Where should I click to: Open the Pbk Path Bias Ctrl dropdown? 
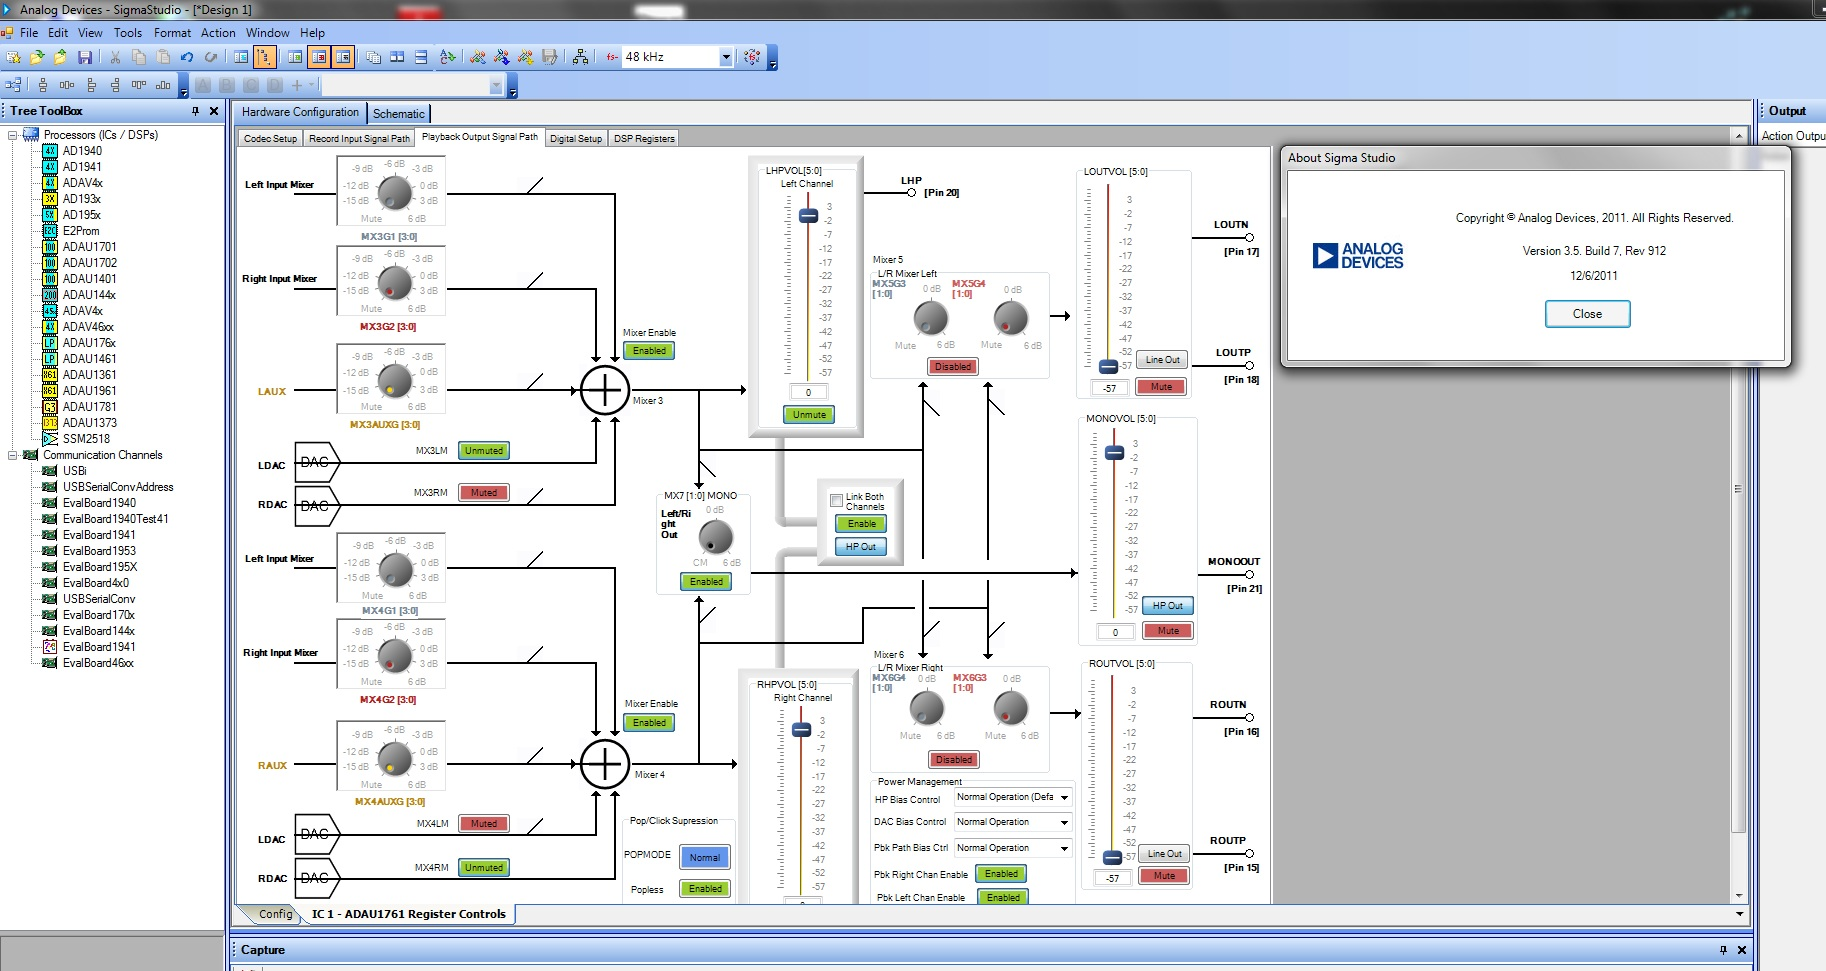point(1064,849)
